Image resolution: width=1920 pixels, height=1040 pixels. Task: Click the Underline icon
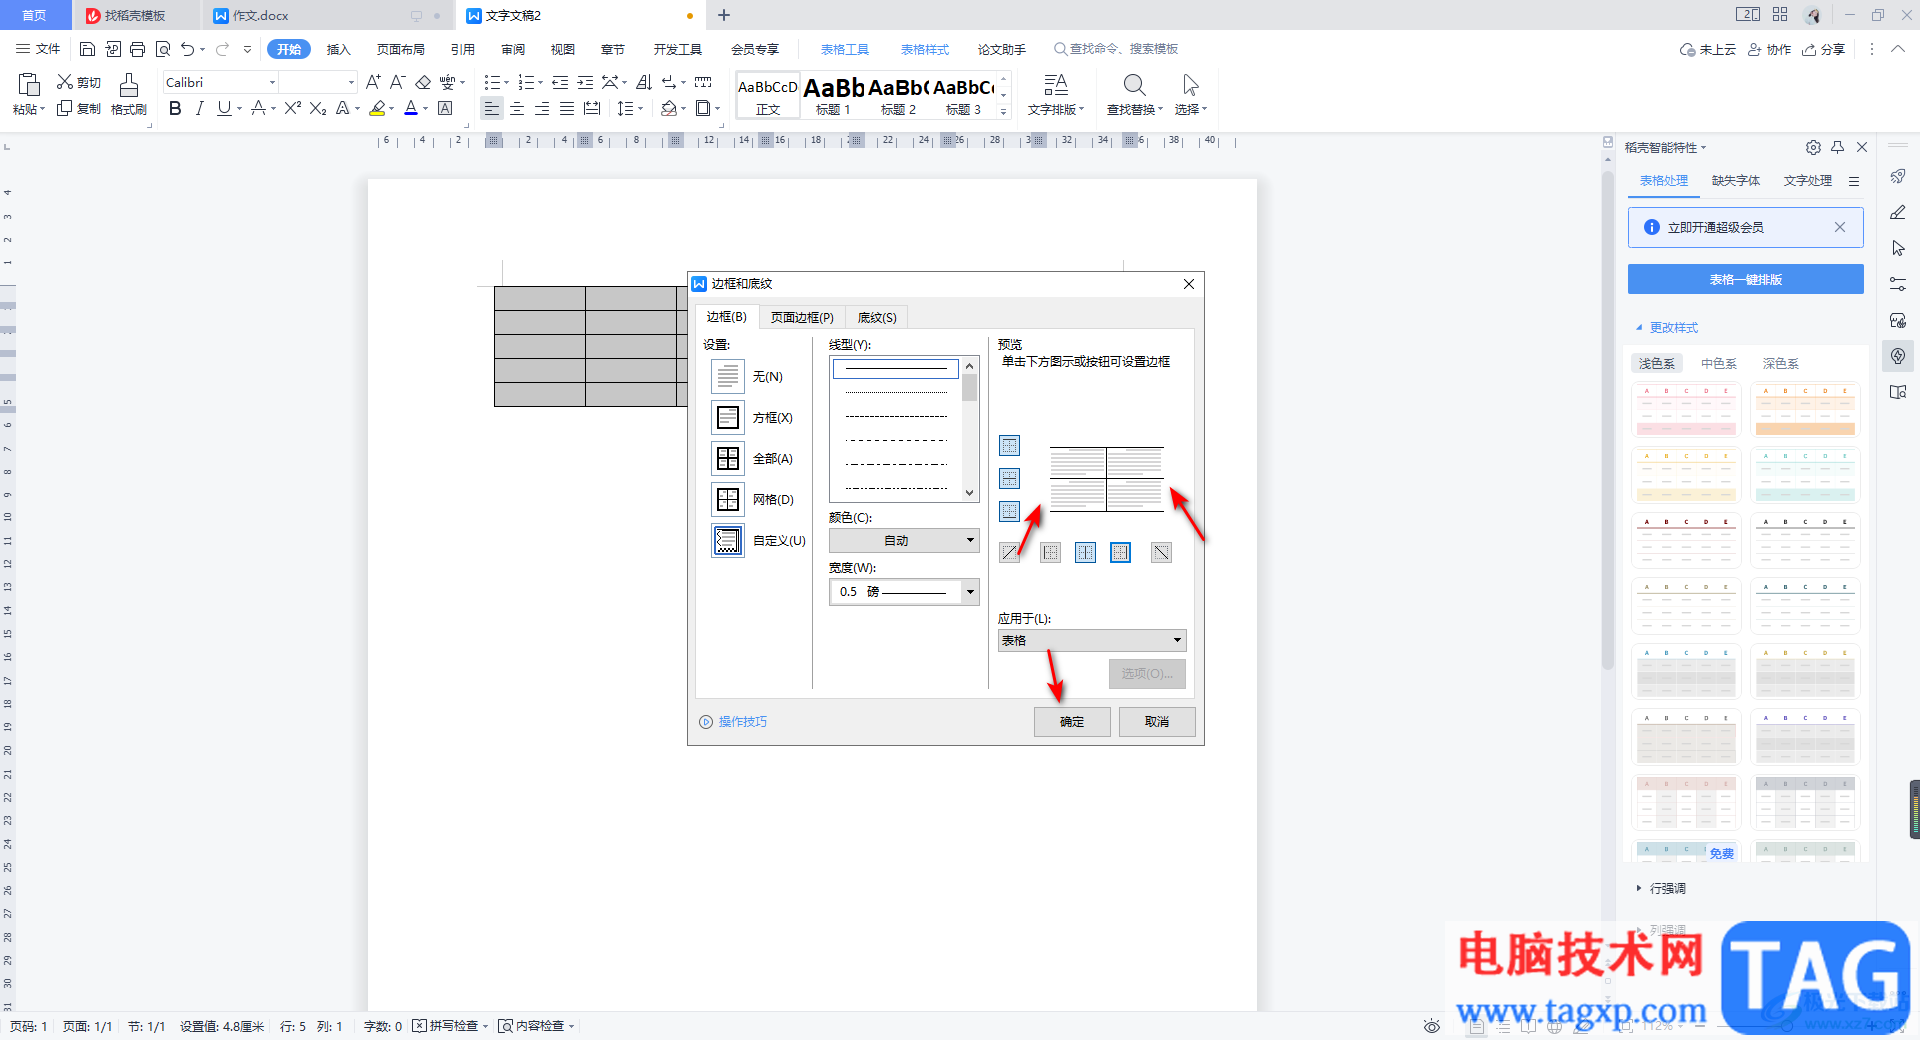click(224, 108)
